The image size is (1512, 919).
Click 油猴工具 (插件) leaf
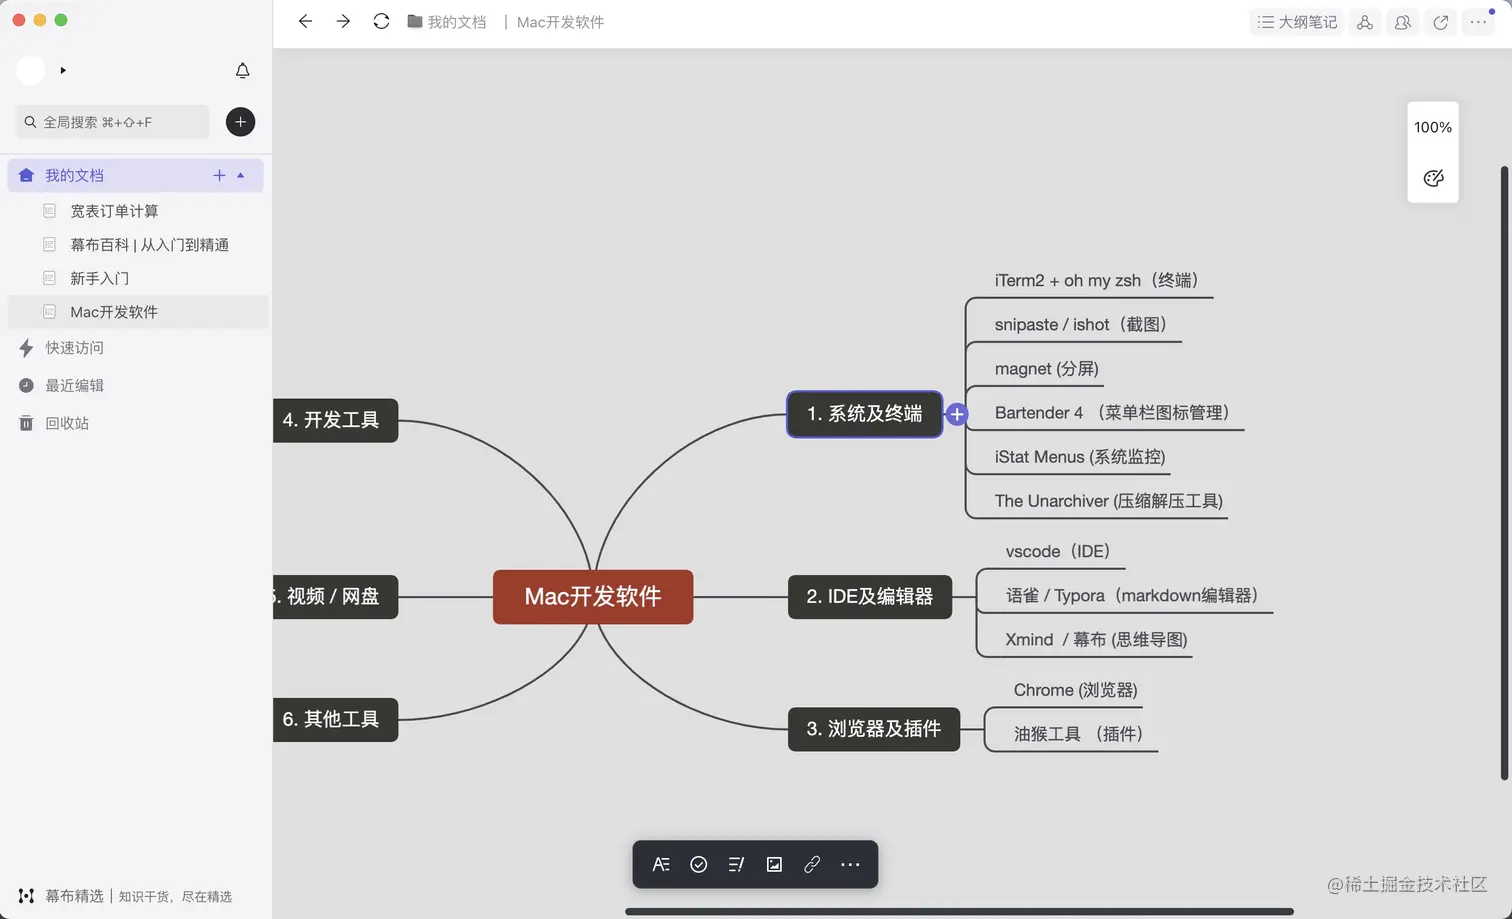pos(1079,735)
